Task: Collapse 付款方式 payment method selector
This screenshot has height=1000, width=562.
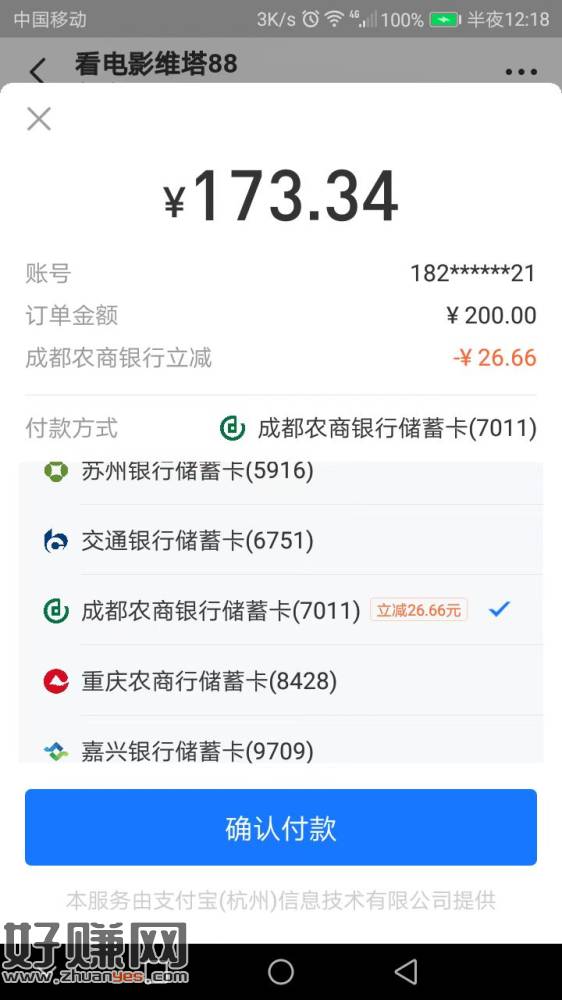Action: (281, 428)
